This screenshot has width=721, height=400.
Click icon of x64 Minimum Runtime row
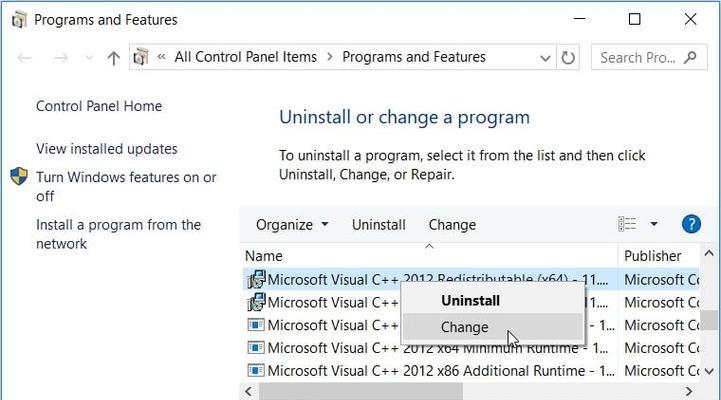tap(256, 348)
